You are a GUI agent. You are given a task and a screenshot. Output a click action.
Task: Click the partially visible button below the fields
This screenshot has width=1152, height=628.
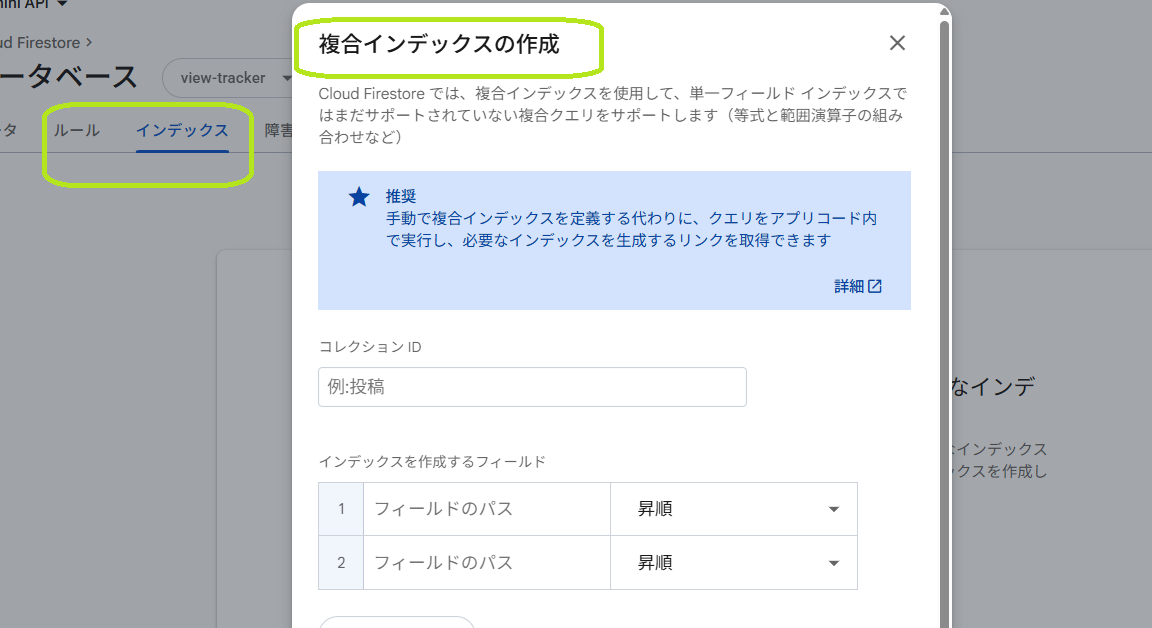coord(396,624)
